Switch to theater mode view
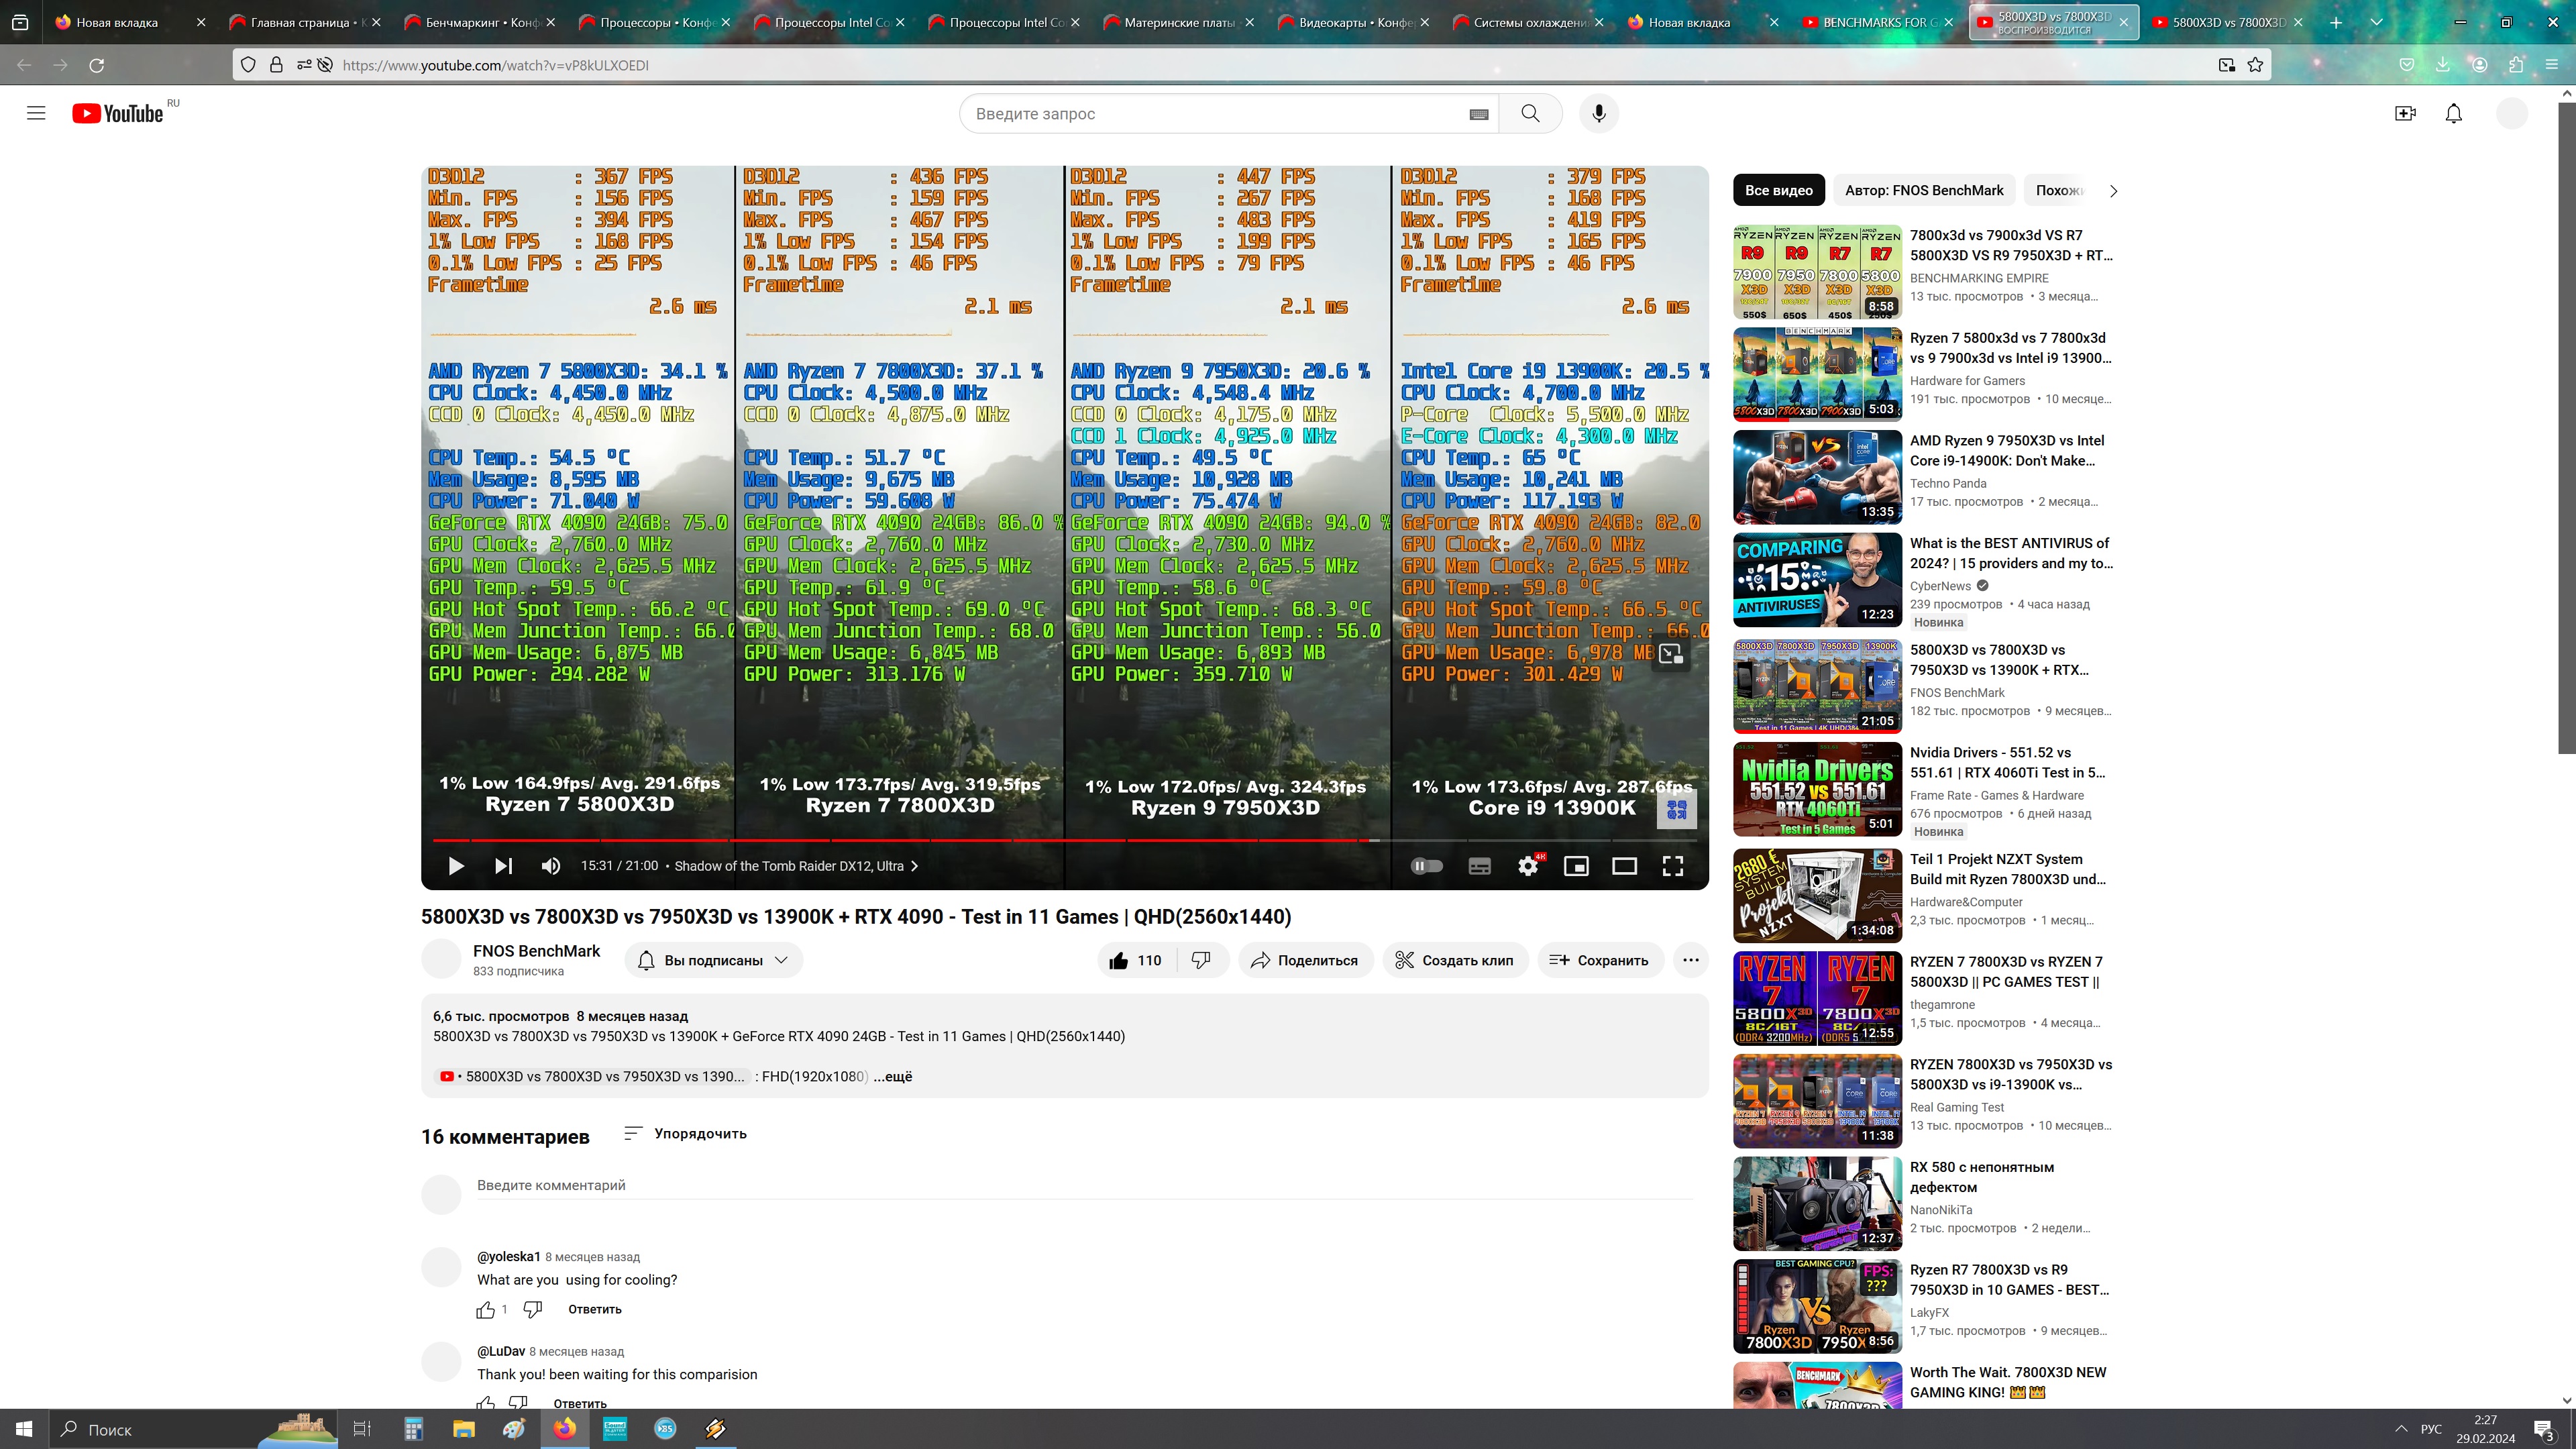 pyautogui.click(x=1624, y=866)
